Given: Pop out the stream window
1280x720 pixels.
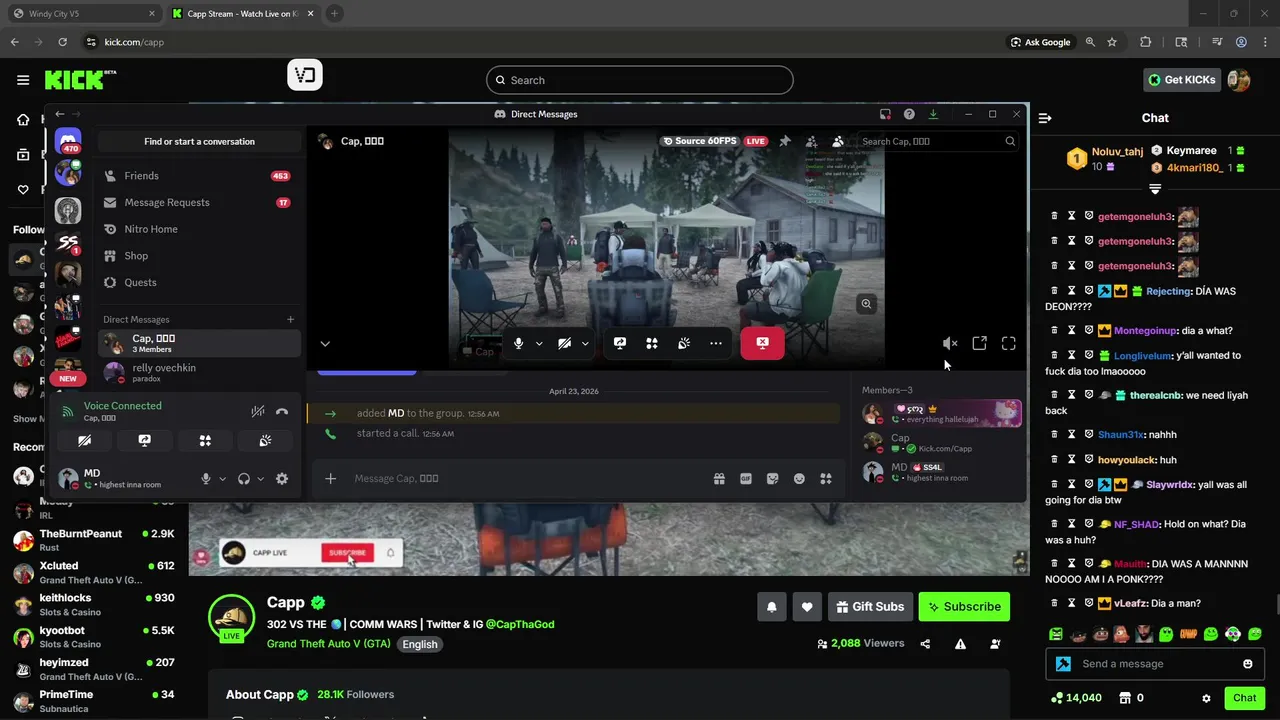Looking at the screenshot, I should tap(980, 343).
